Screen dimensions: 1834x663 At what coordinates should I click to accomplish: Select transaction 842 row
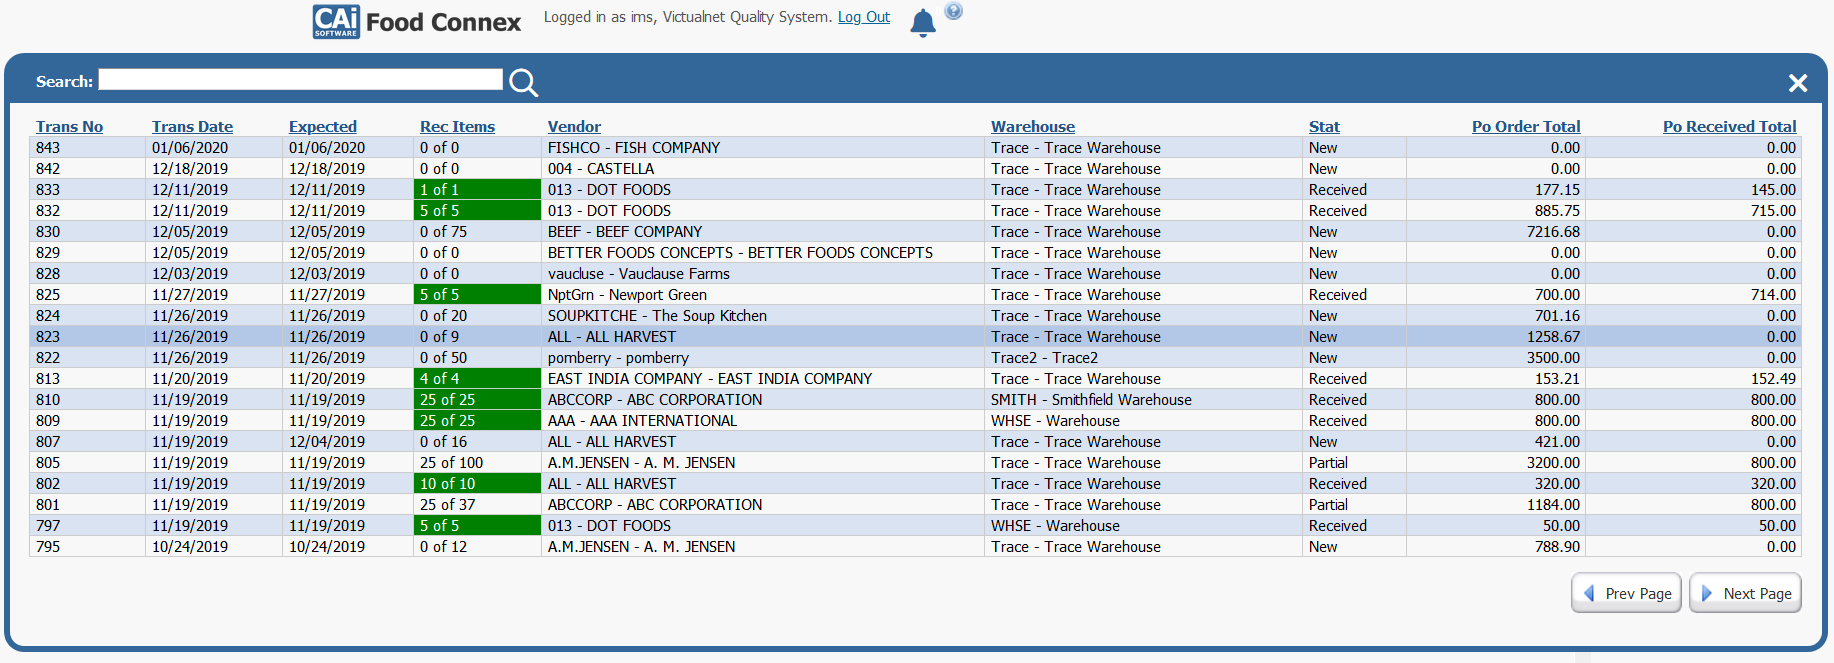pos(915,169)
